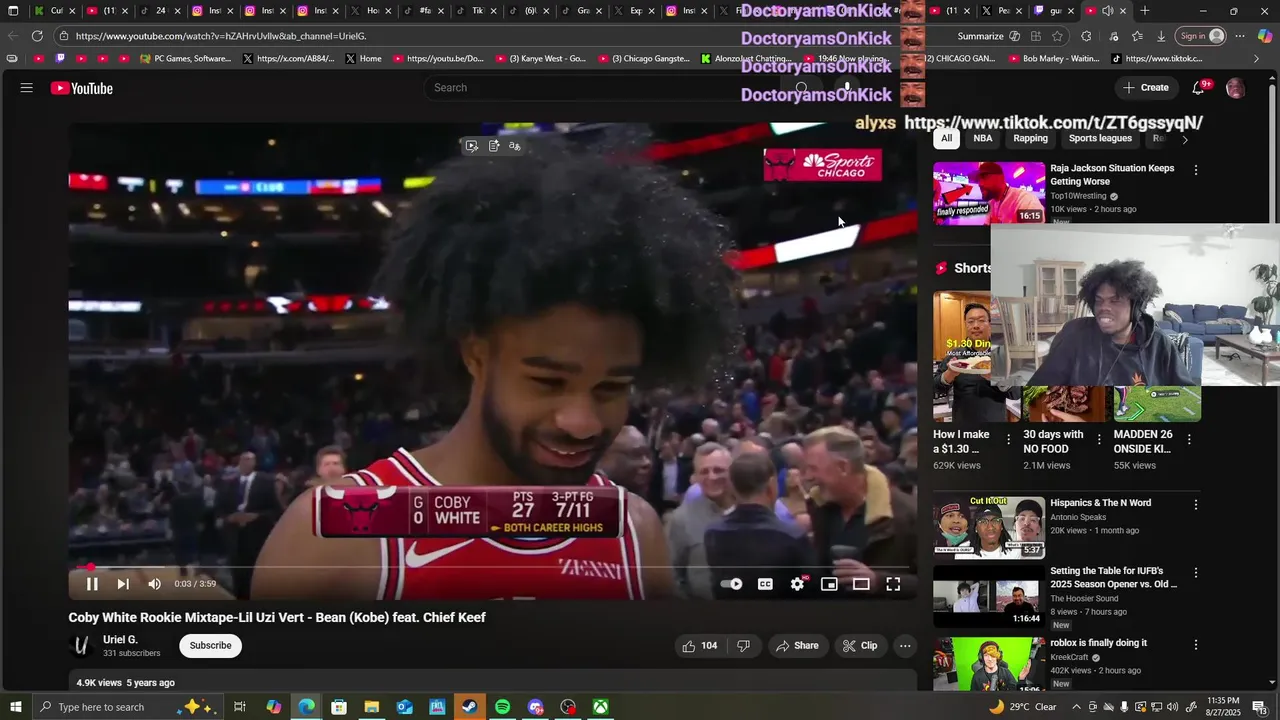This screenshot has width=1280, height=720.
Task: Turn on closed captions
Action: (x=765, y=584)
